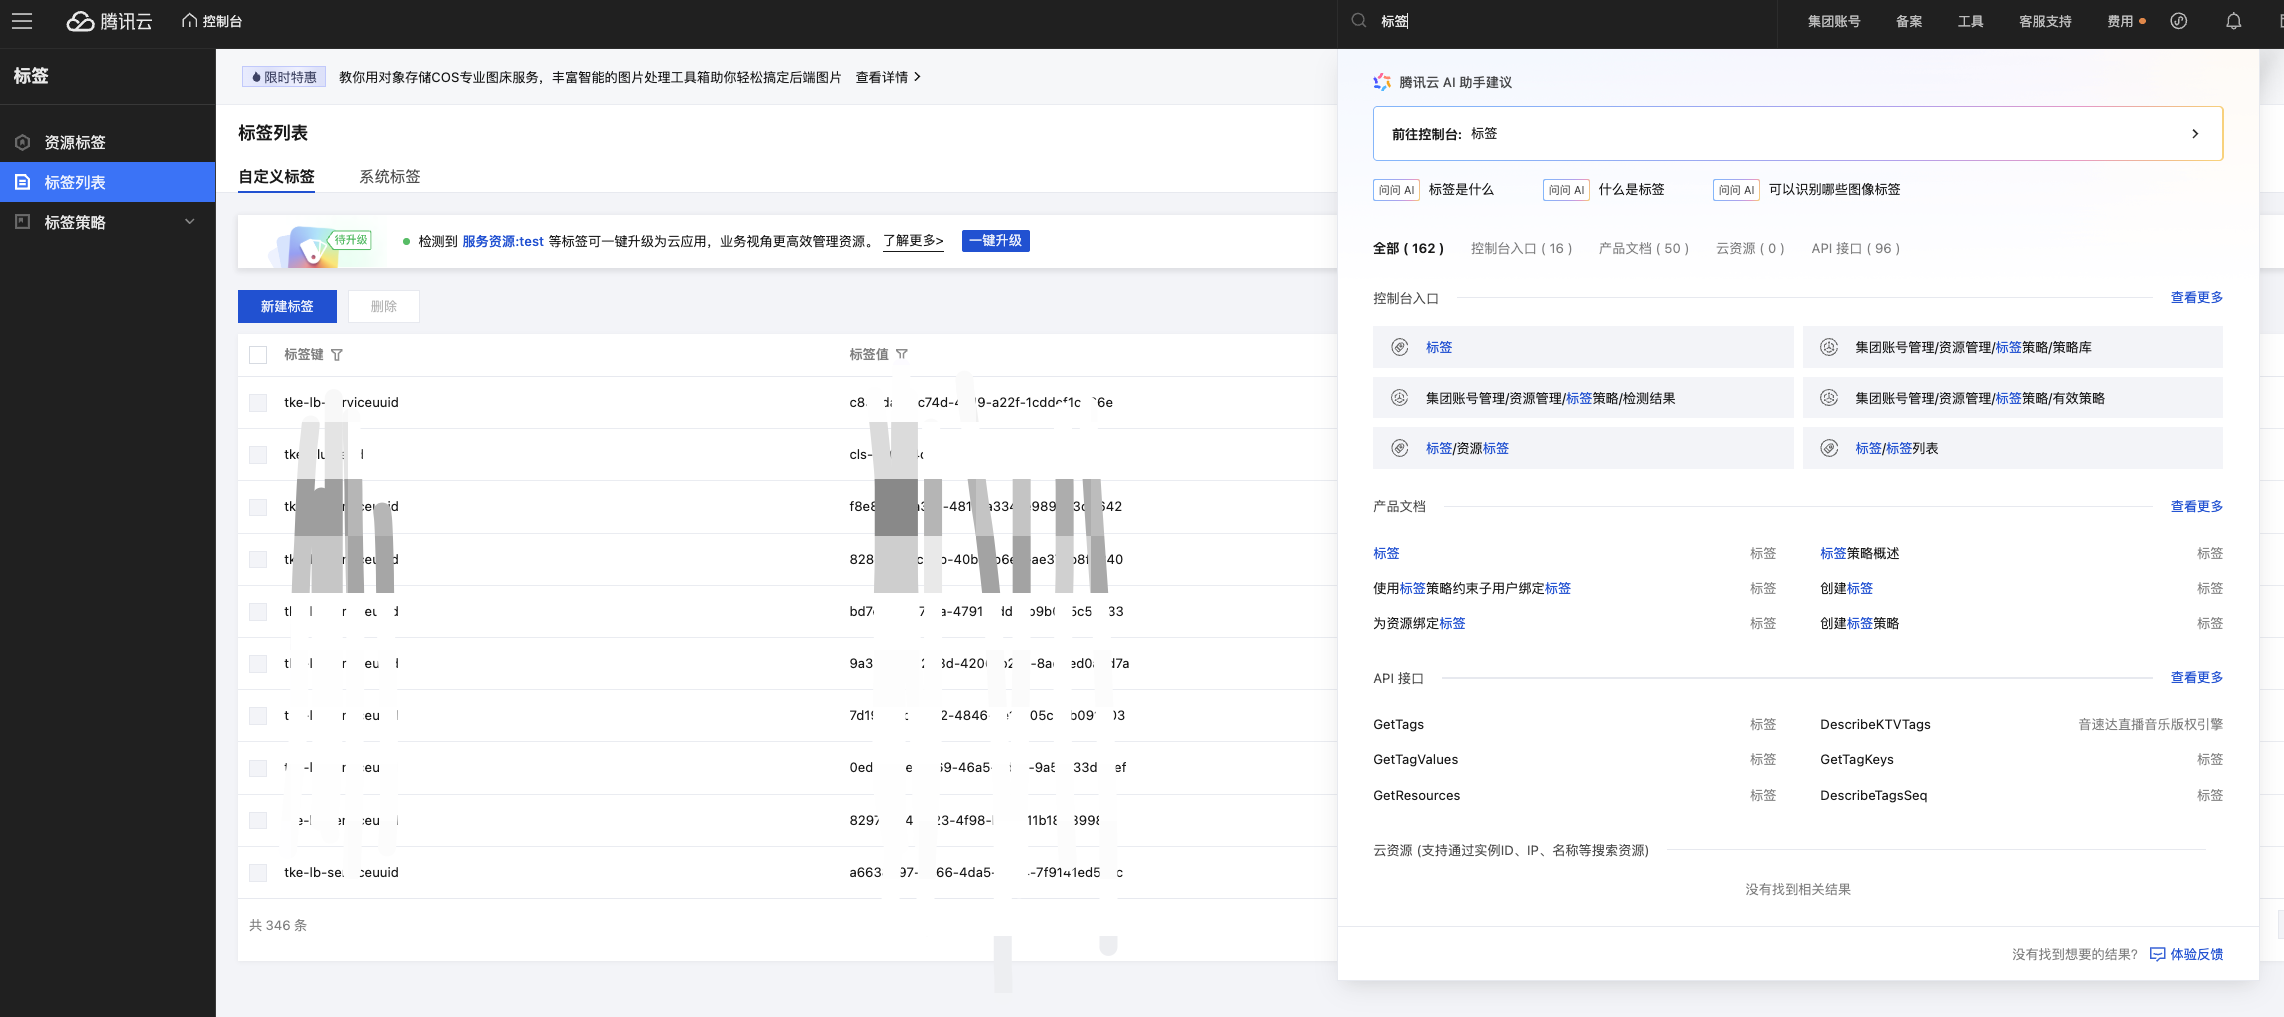
Task: Click the tag key filter icon
Action: 337,355
